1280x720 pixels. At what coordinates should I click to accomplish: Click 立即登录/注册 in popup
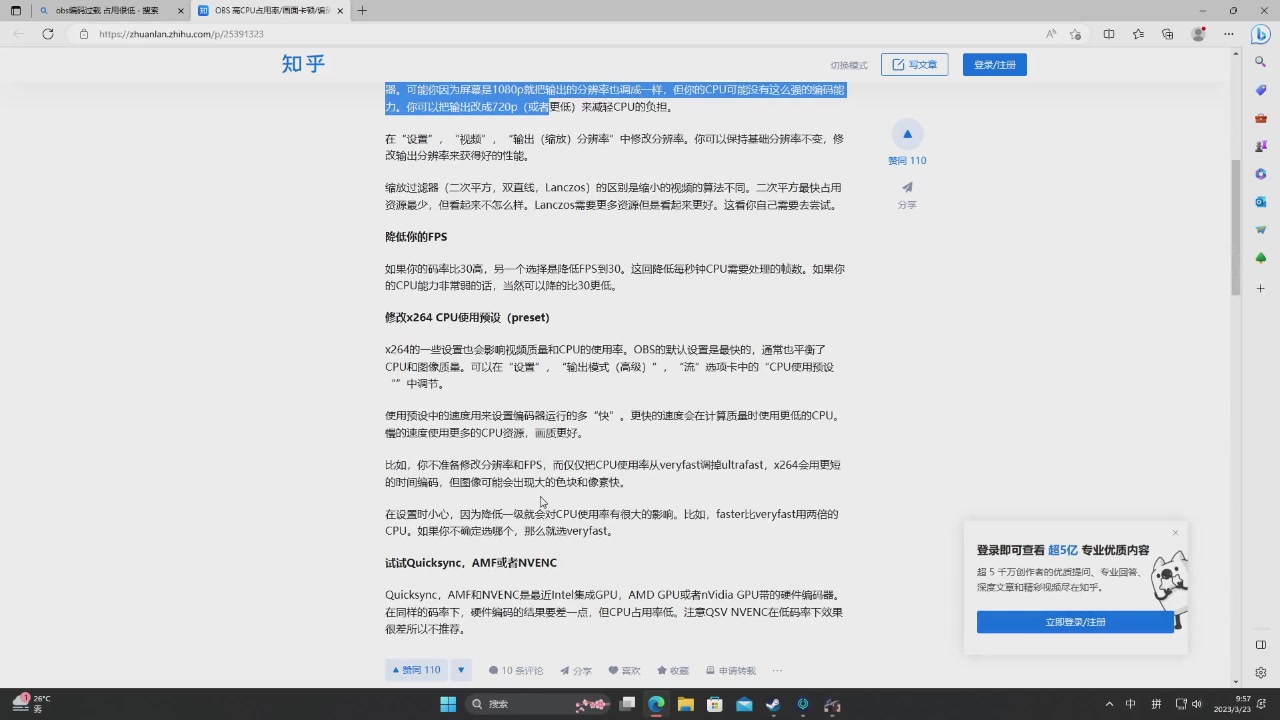(1075, 622)
